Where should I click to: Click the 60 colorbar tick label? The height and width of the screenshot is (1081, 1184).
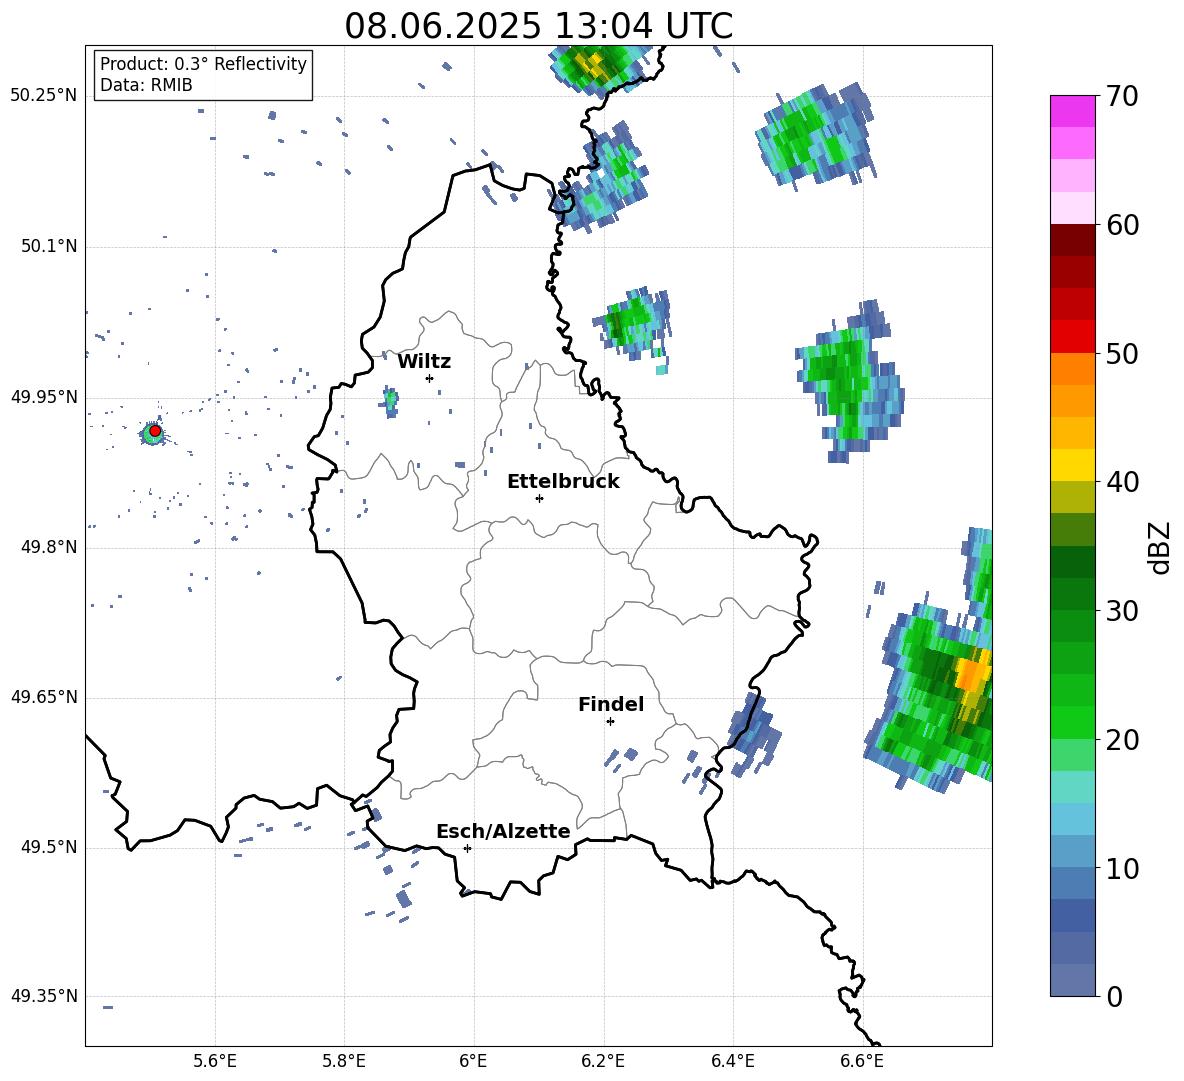[1122, 225]
